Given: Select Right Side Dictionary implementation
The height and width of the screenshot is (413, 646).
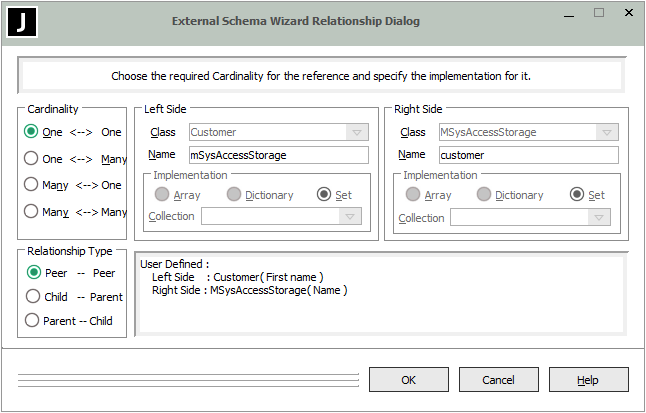Looking at the screenshot, I should point(484,195).
